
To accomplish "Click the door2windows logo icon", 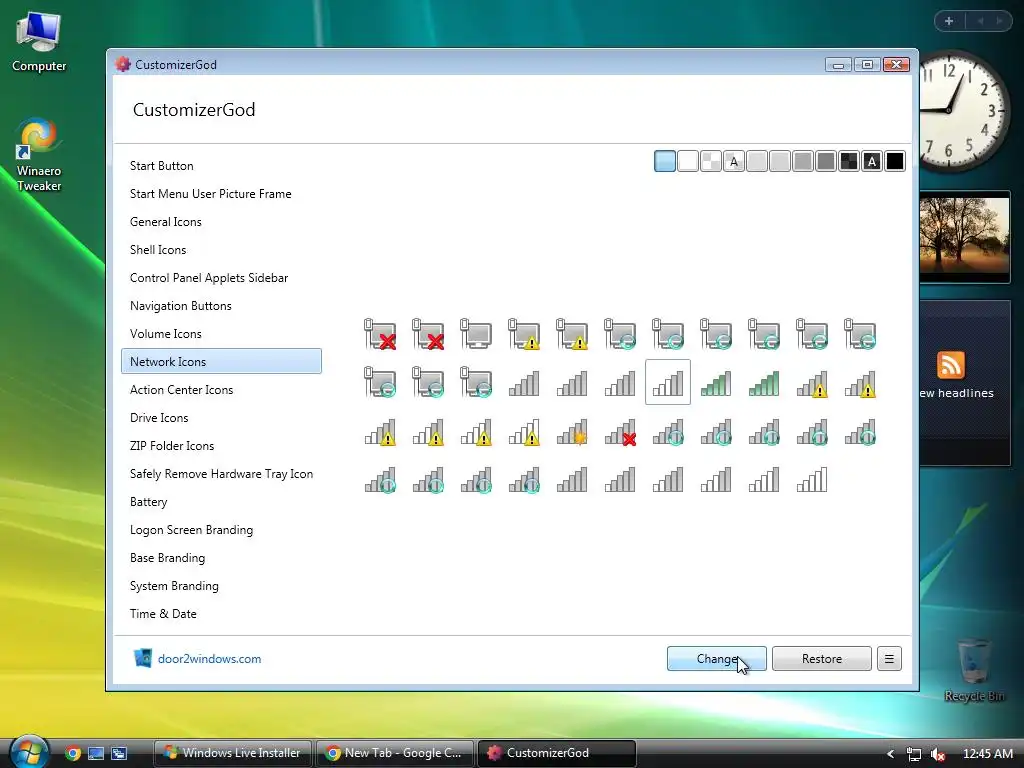I will 142,658.
